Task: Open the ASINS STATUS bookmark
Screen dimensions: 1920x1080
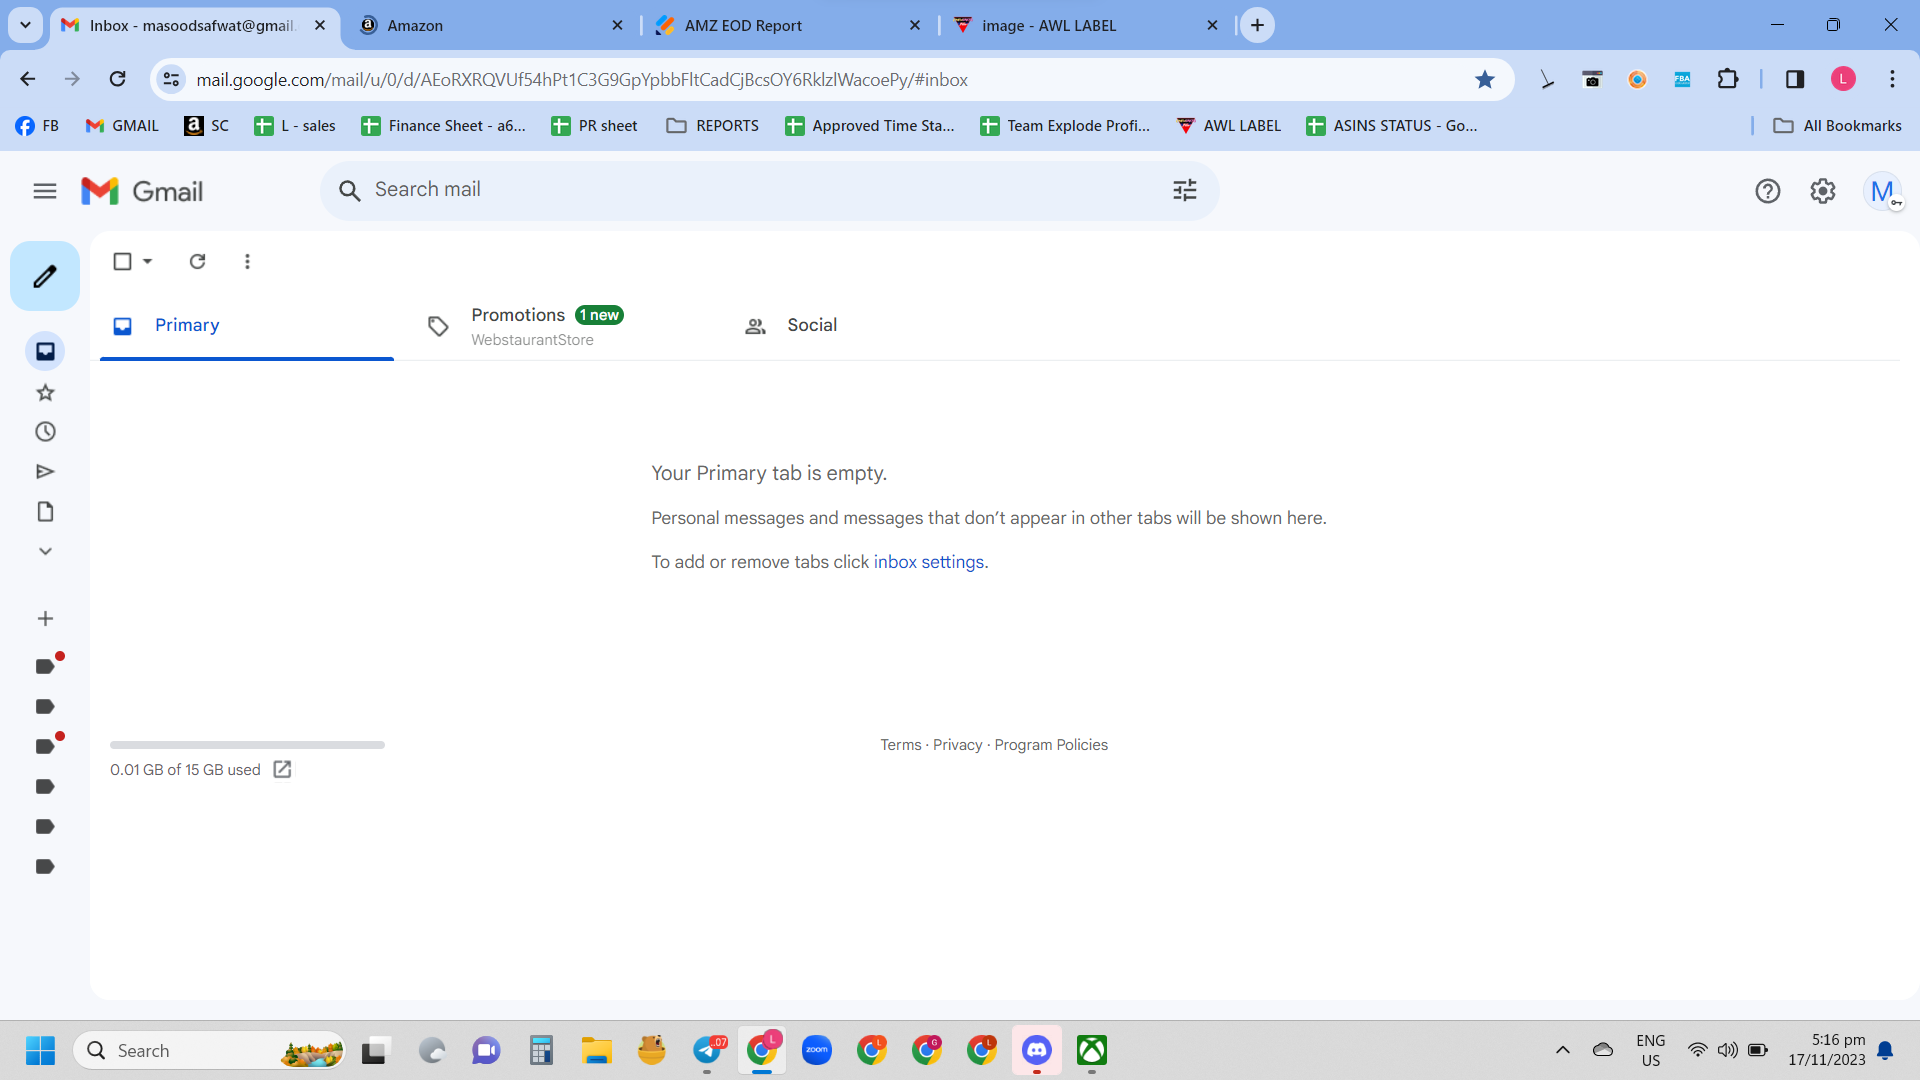Action: [1392, 126]
